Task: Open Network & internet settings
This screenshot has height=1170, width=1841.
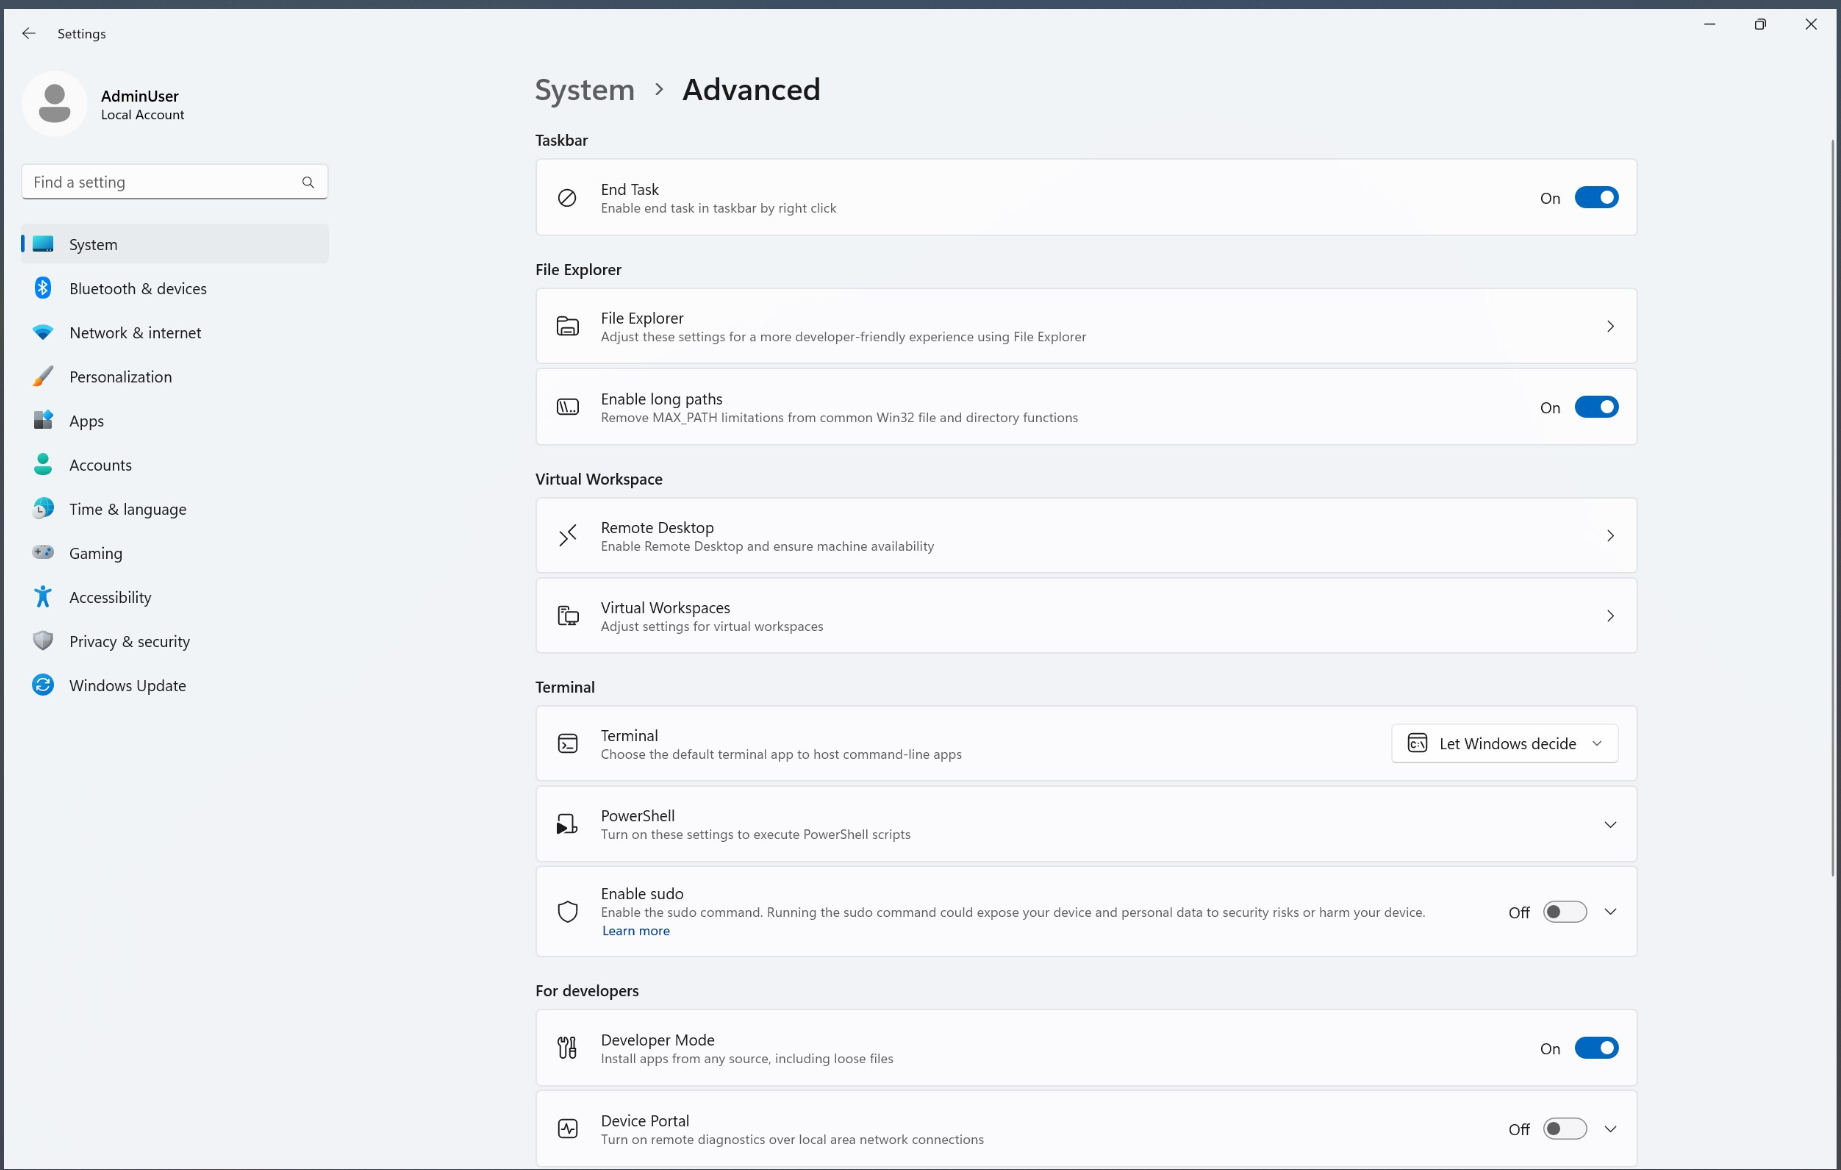Action: click(135, 333)
